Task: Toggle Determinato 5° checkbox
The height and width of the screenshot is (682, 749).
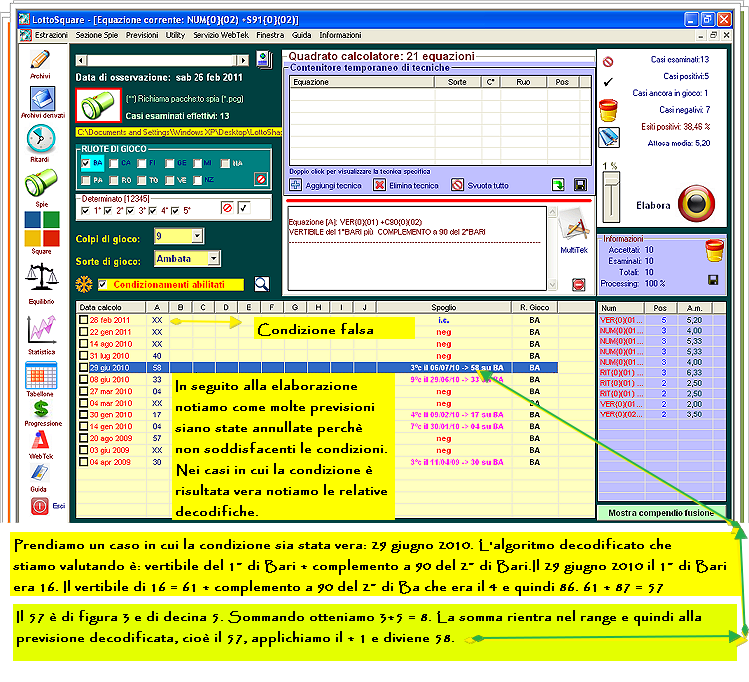Action: pyautogui.click(x=175, y=211)
